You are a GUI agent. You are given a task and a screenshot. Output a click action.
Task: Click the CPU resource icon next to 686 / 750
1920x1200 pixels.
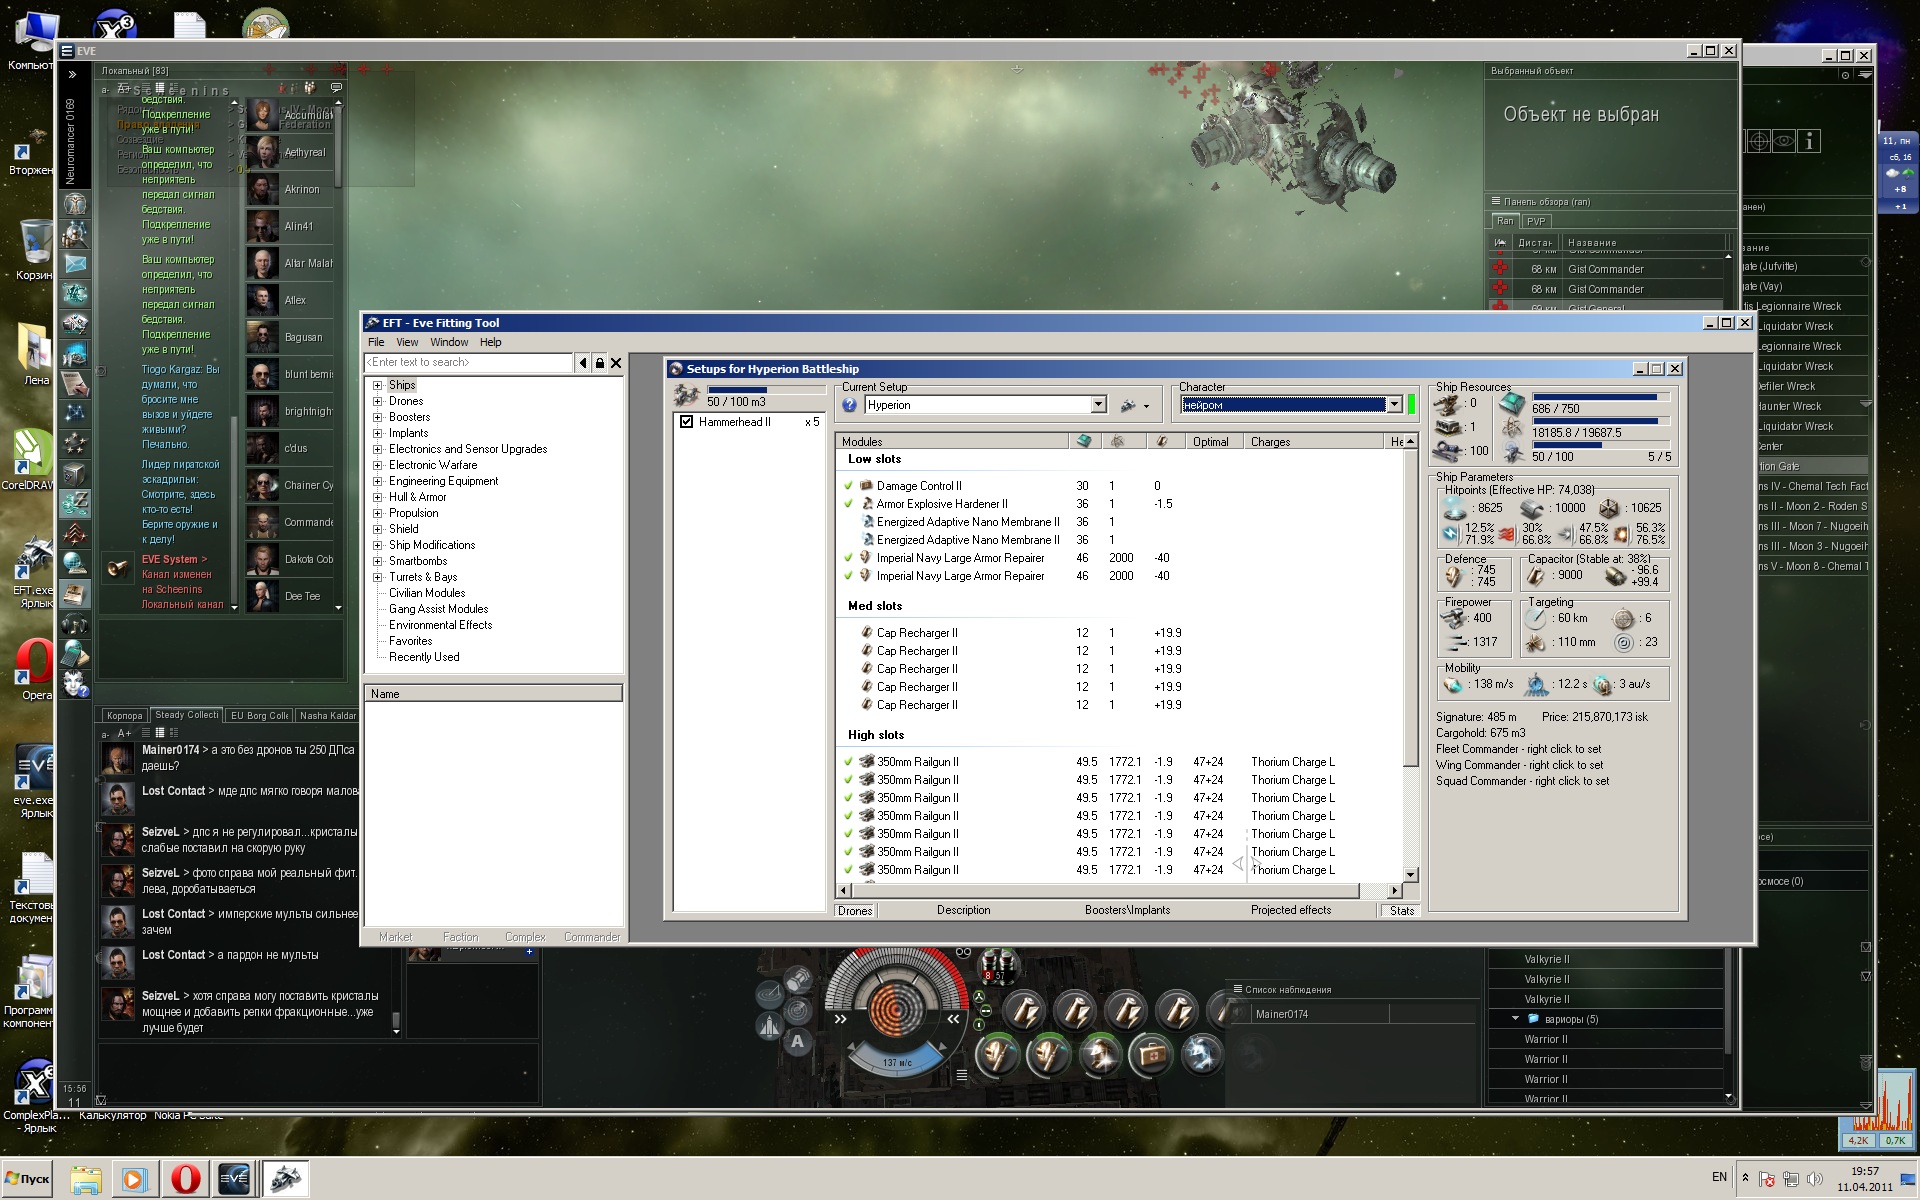1512,405
